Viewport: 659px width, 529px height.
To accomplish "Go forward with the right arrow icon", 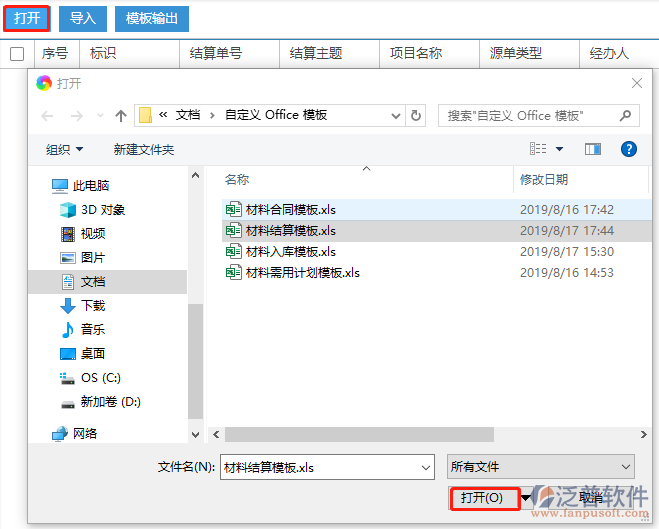I will coord(76,116).
